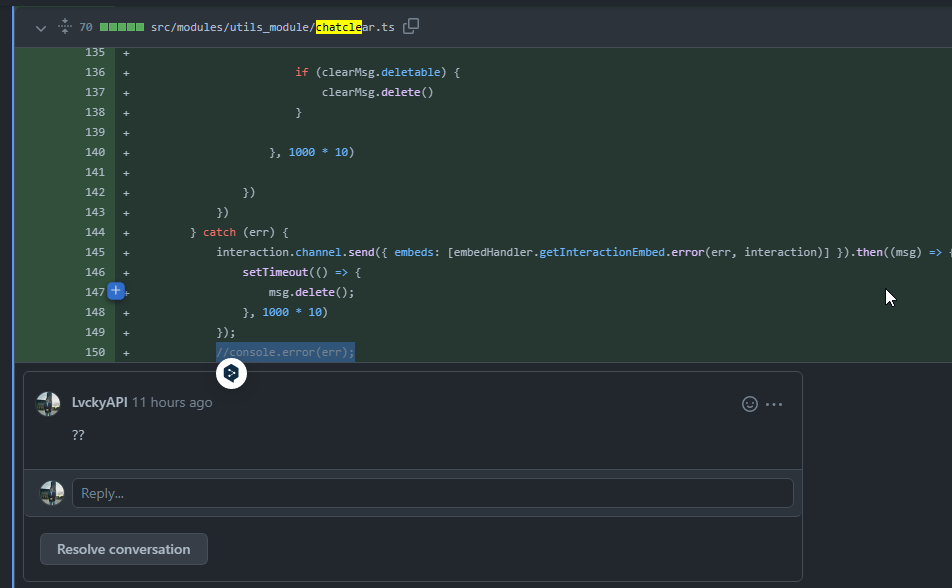Click the highlighted //console.error(err); code
The image size is (952, 588).
[x=285, y=352]
